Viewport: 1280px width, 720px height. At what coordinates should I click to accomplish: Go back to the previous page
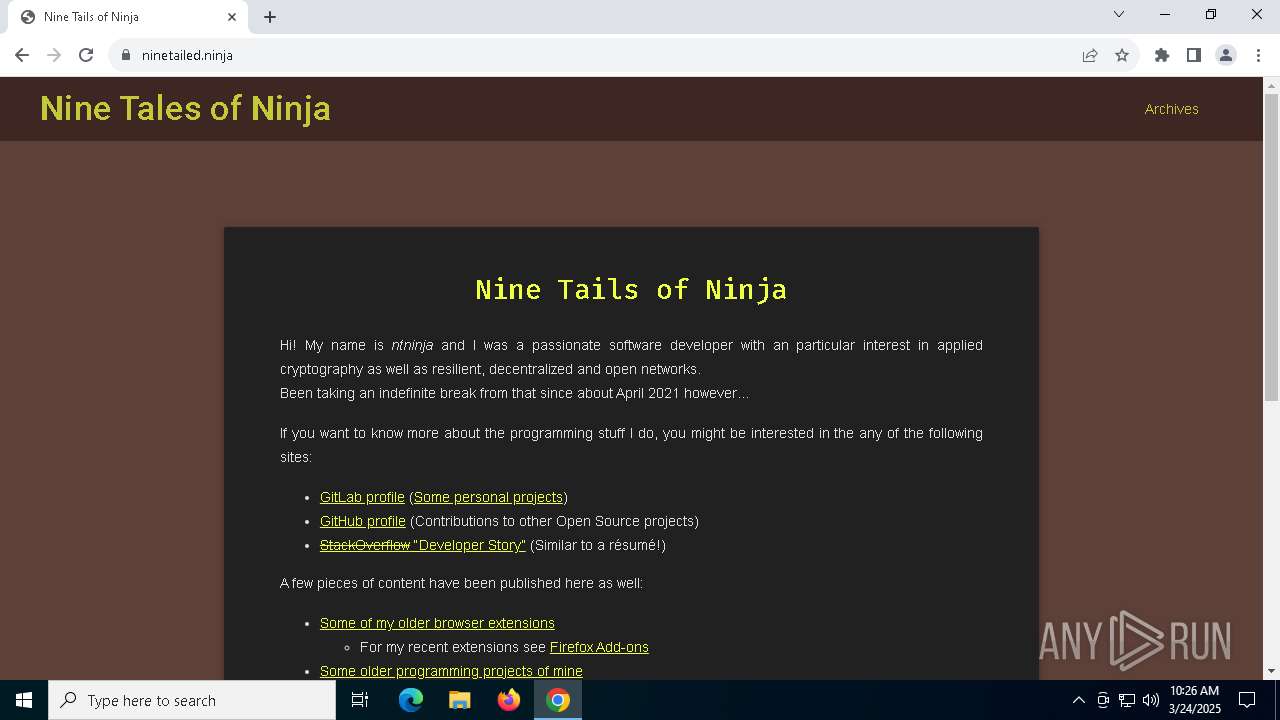22,55
